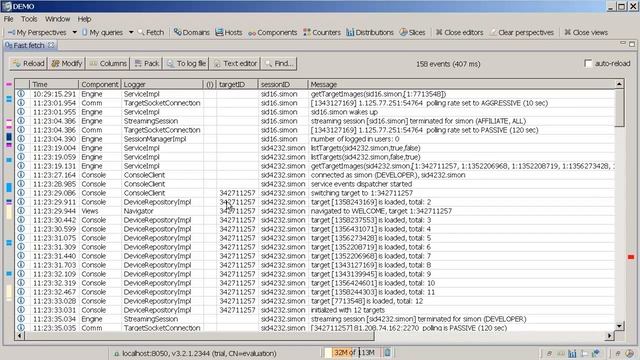Image resolution: width=640 pixels, height=360 pixels.
Task: Select the 'sid16.simon wakes up' message
Action: (344, 112)
